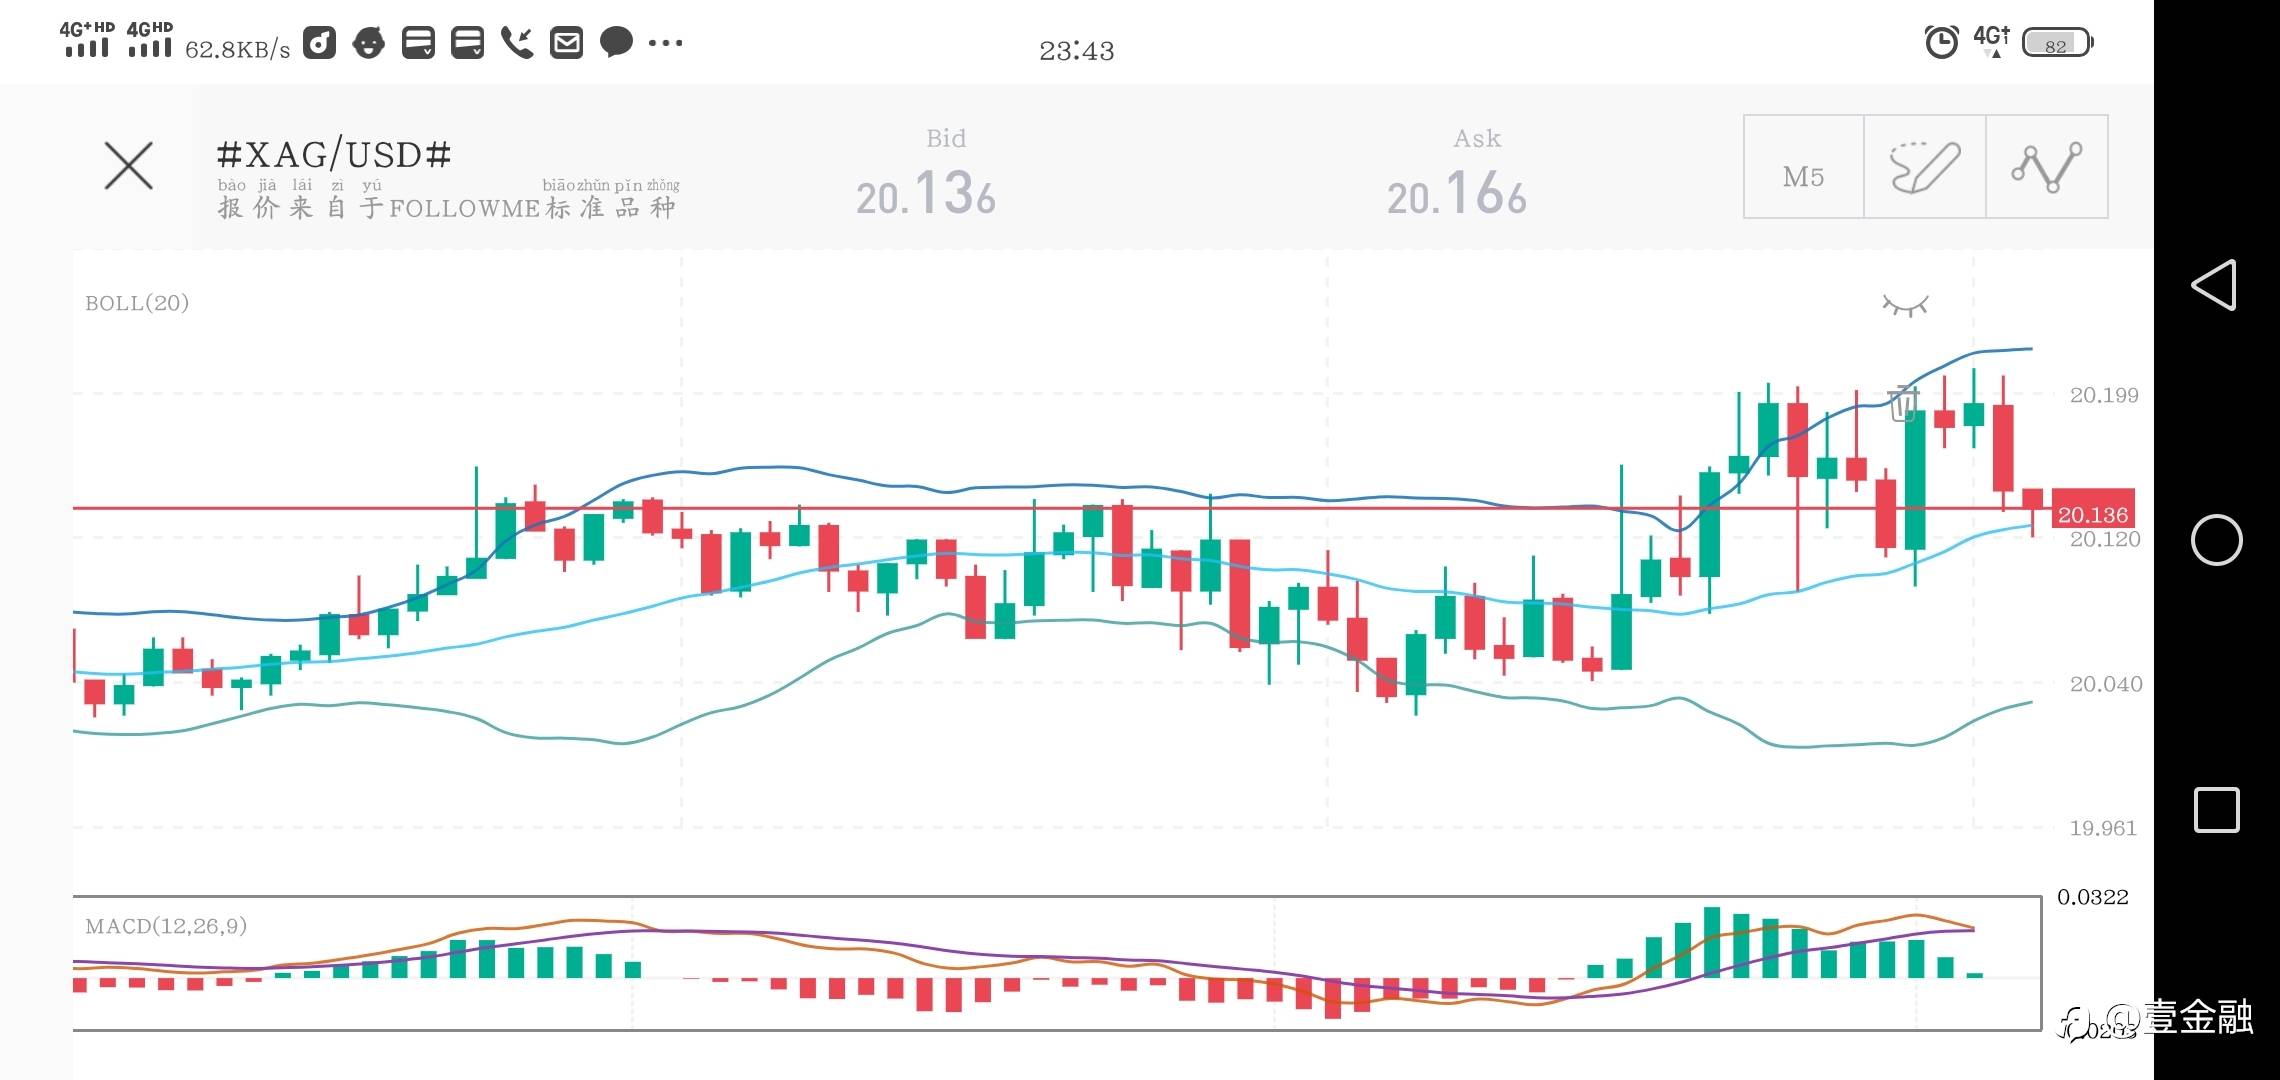This screenshot has width=2280, height=1080.
Task: Toggle the closed-eye visibility icon
Action: [x=1905, y=305]
